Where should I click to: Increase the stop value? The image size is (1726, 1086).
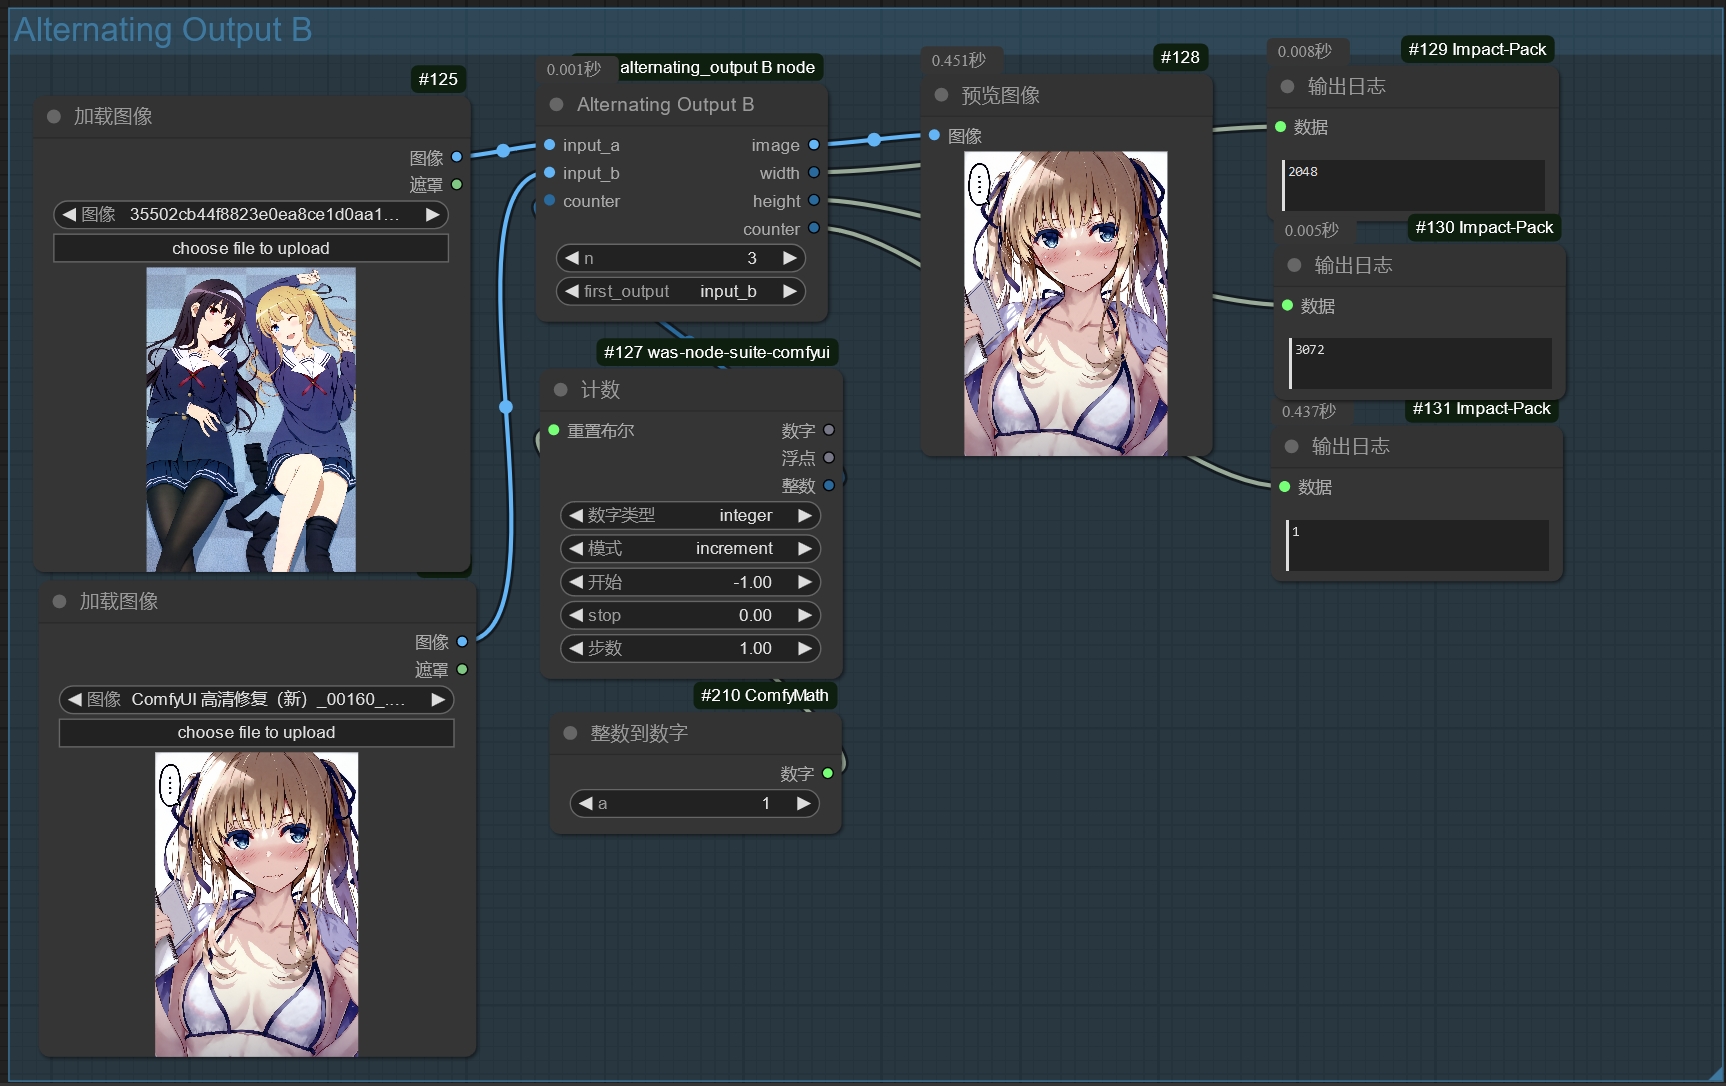tap(805, 615)
